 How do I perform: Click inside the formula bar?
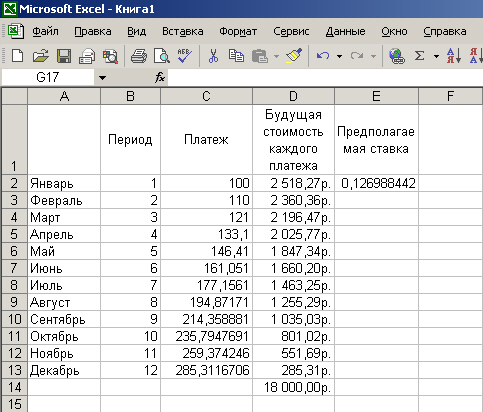click(325, 77)
